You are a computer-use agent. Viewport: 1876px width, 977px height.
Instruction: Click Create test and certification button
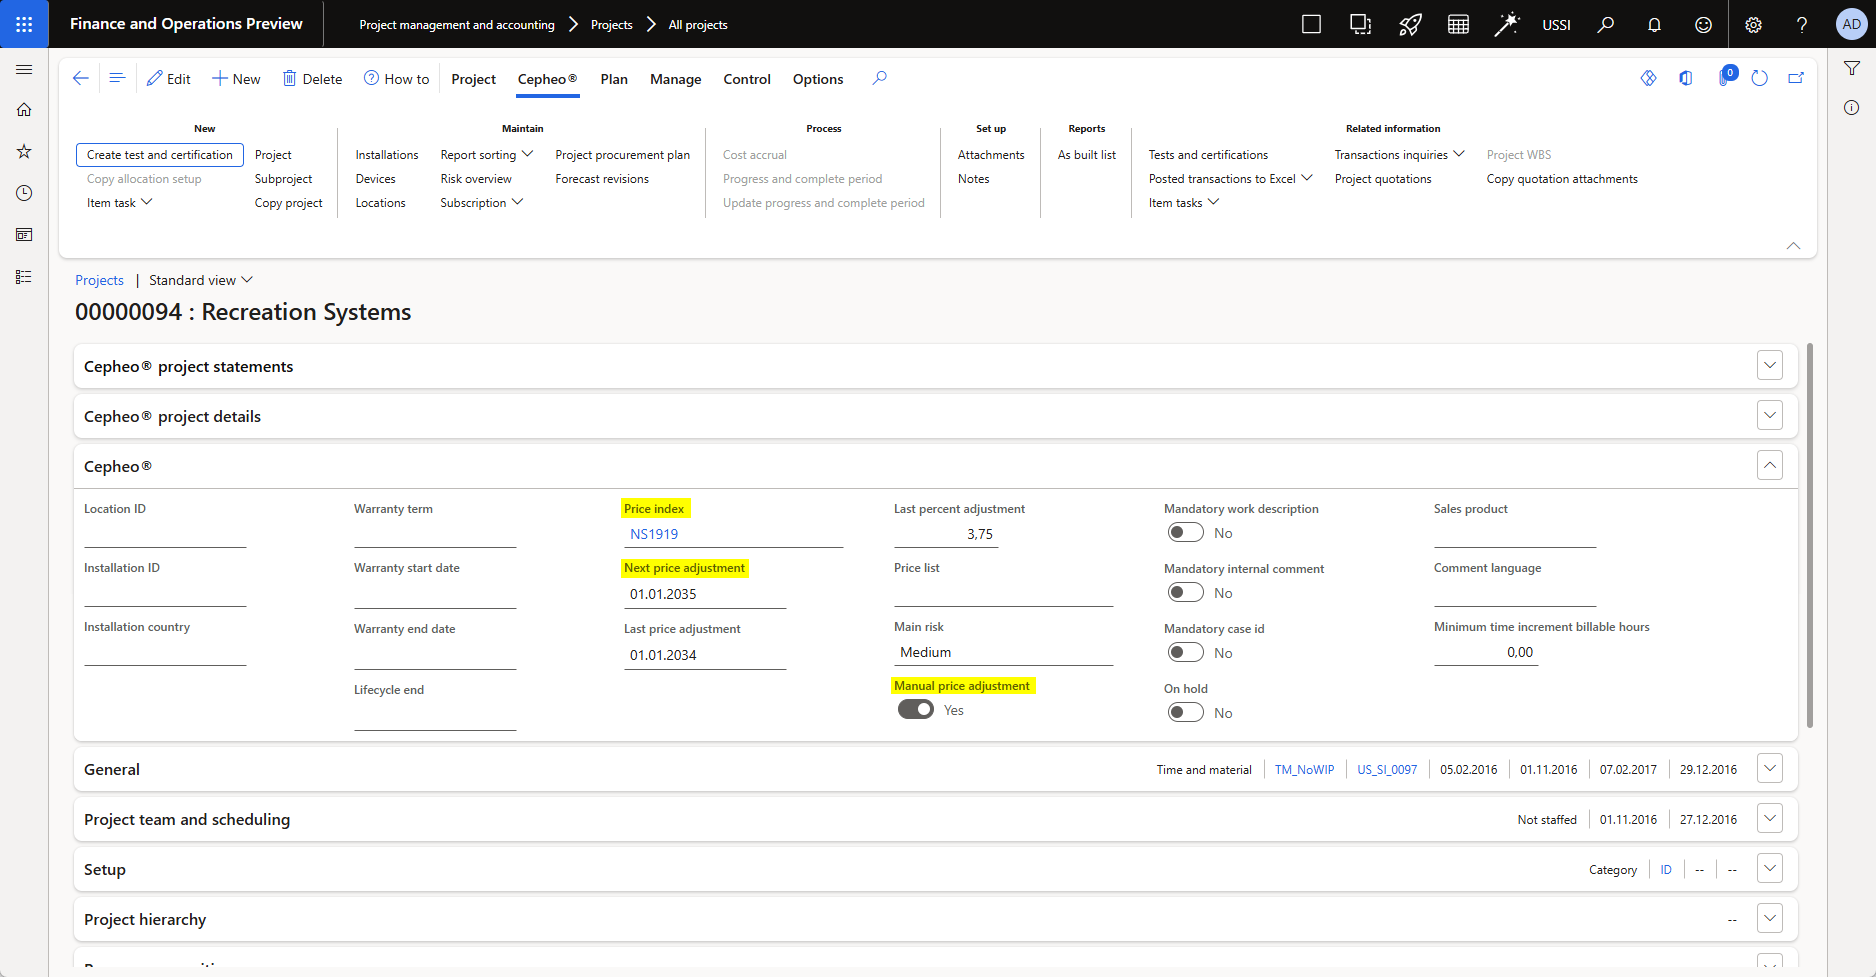(160, 155)
